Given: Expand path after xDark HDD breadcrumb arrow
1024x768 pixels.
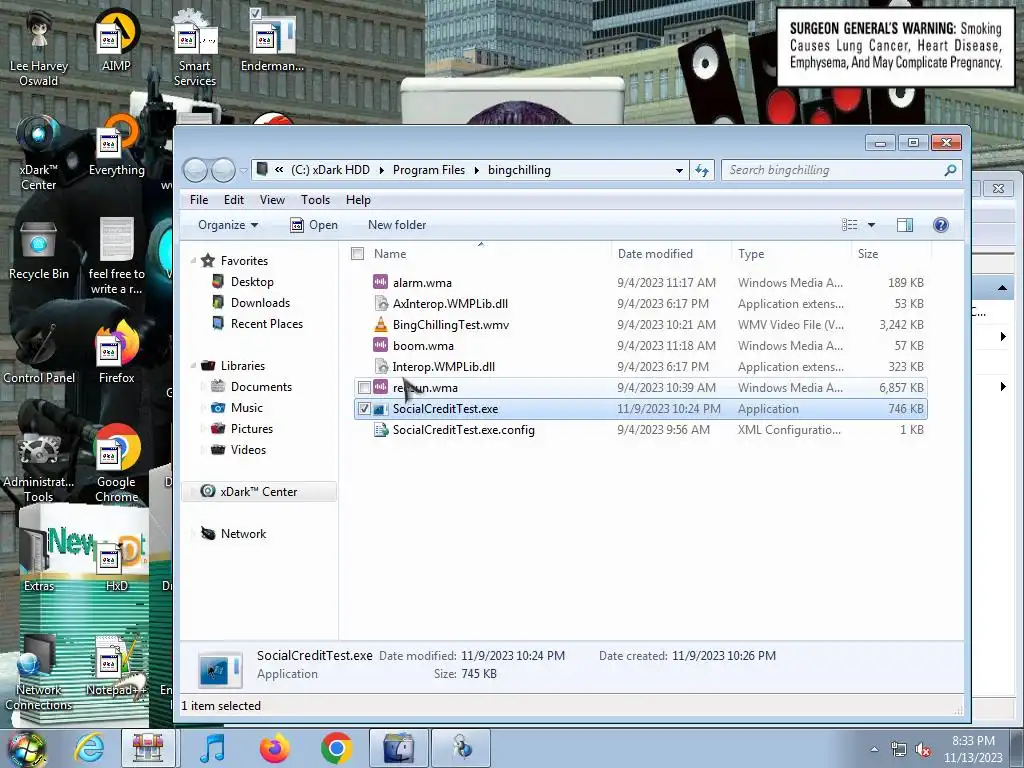Looking at the screenshot, I should tap(381, 170).
